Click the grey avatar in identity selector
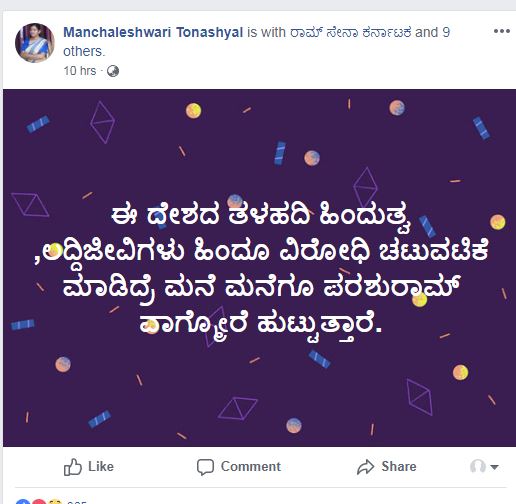Screen dimensions: 516x504 pyautogui.click(x=477, y=466)
